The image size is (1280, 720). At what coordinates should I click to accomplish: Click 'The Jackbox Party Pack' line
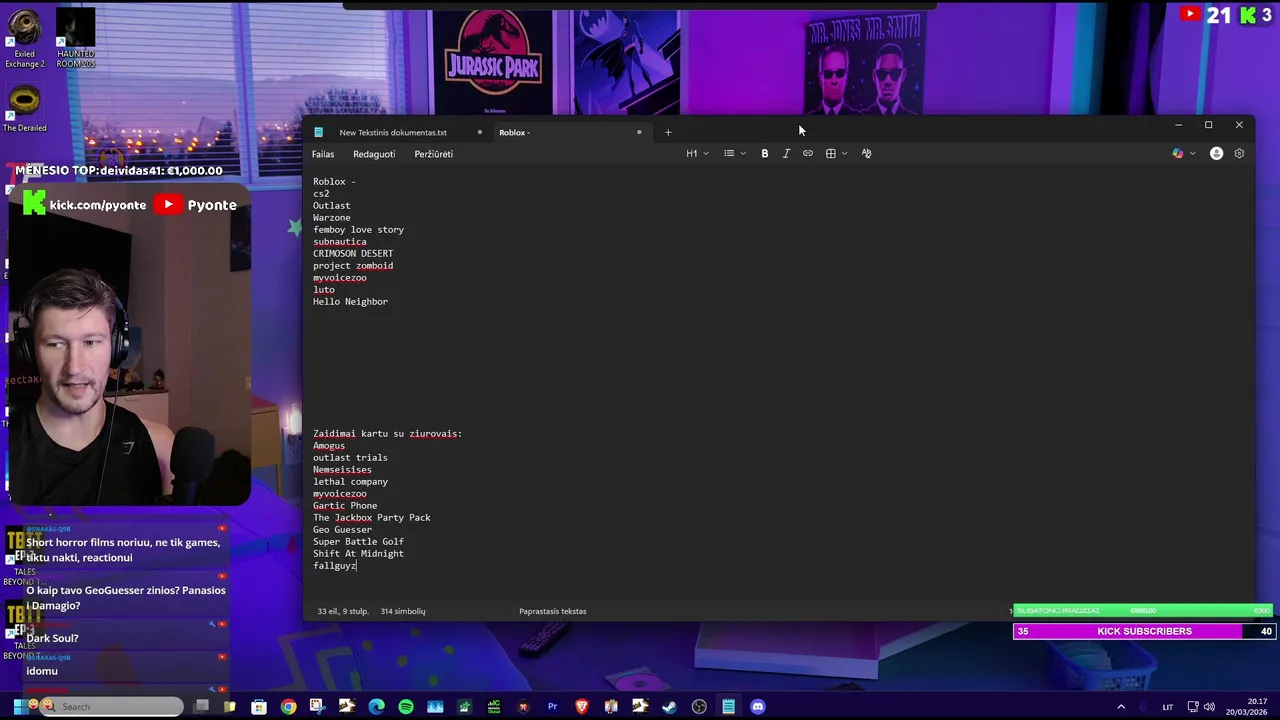pos(372,518)
